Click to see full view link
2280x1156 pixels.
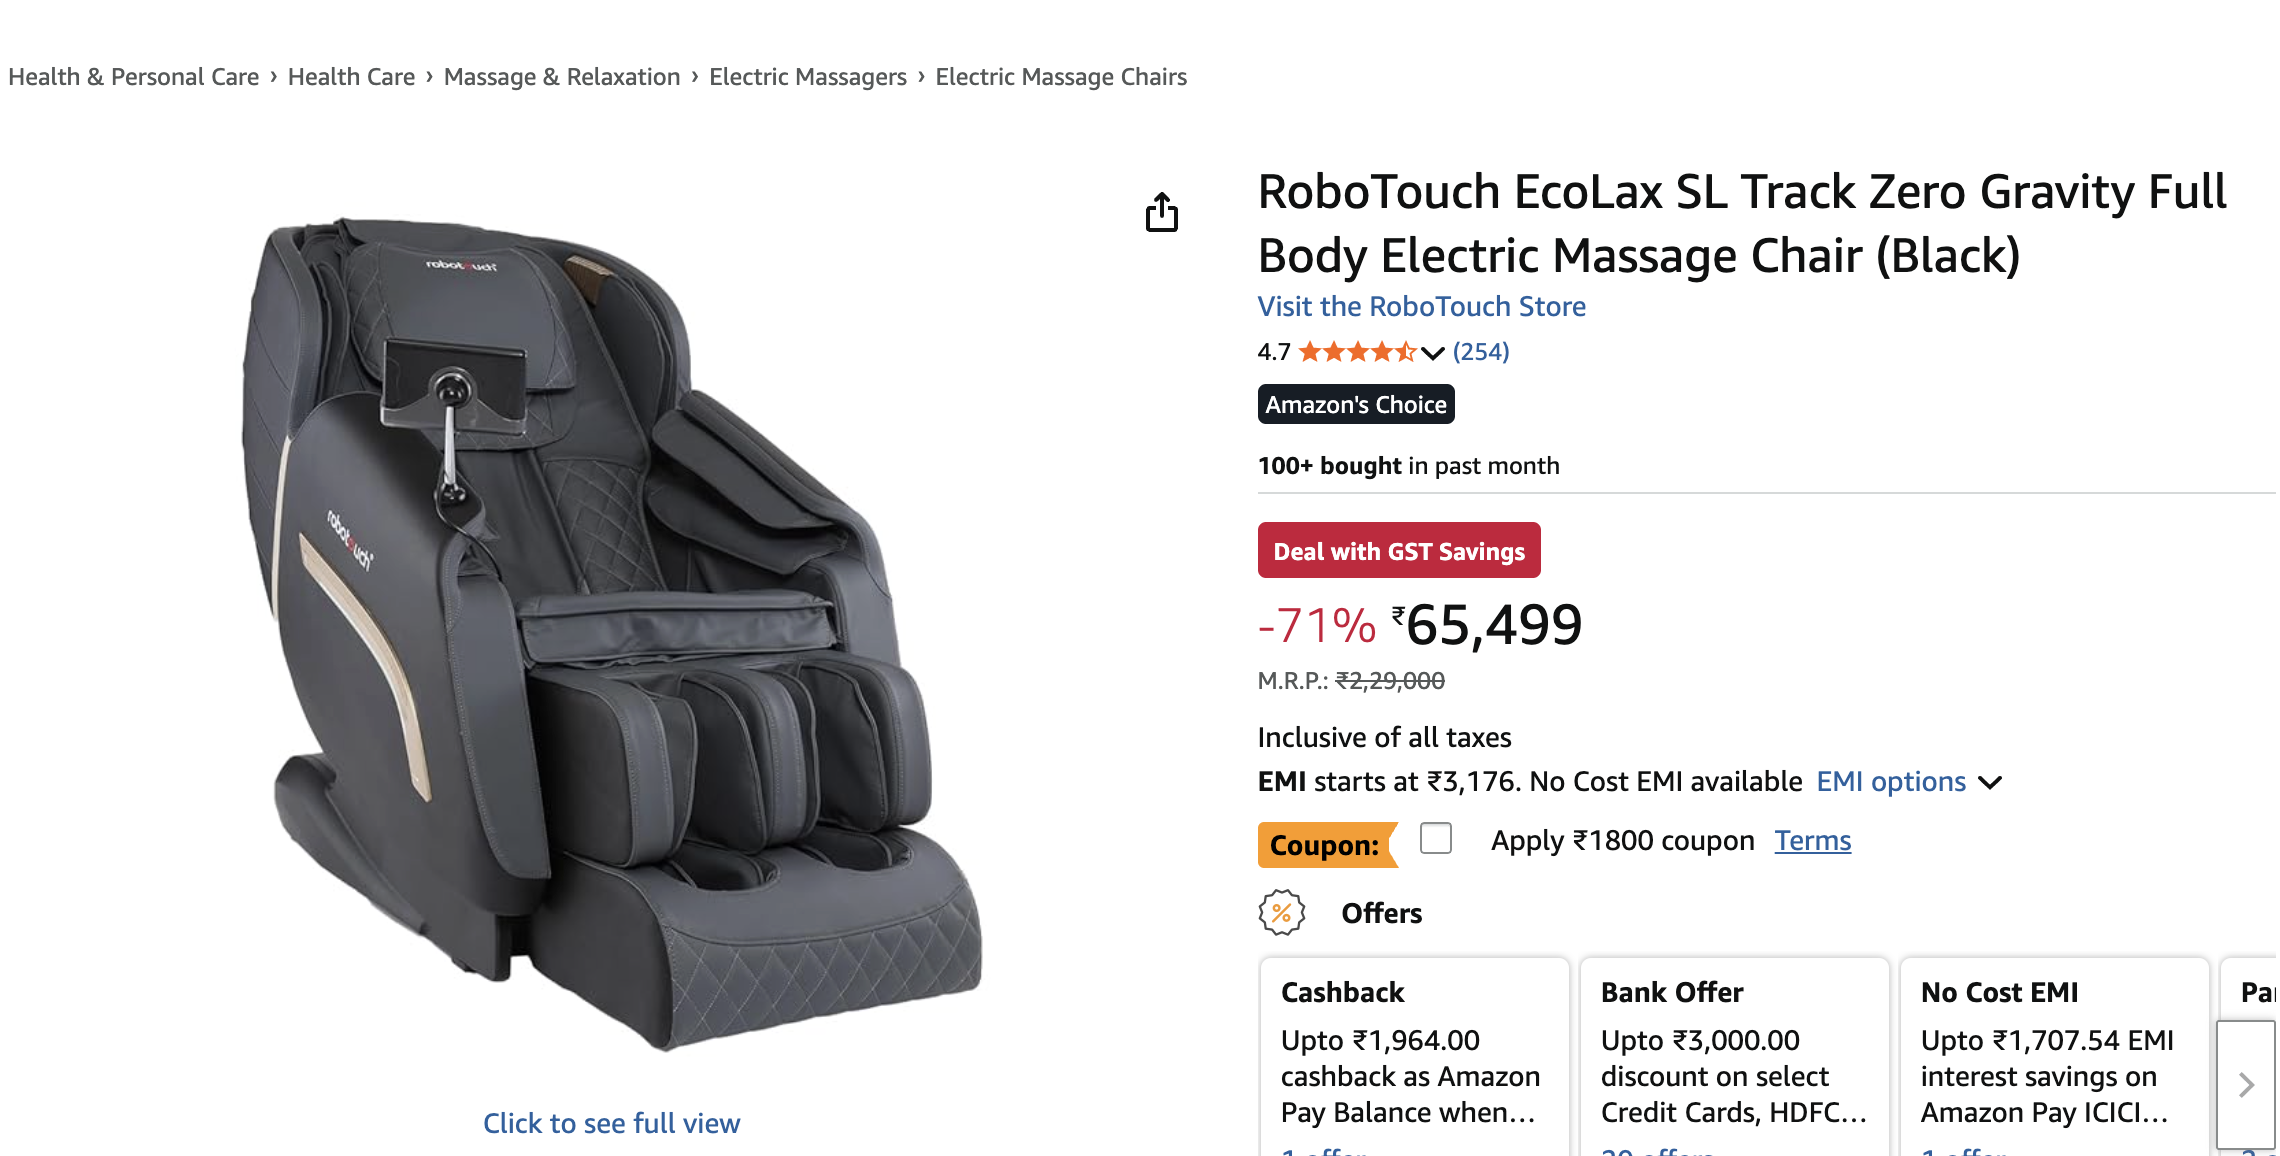611,1123
